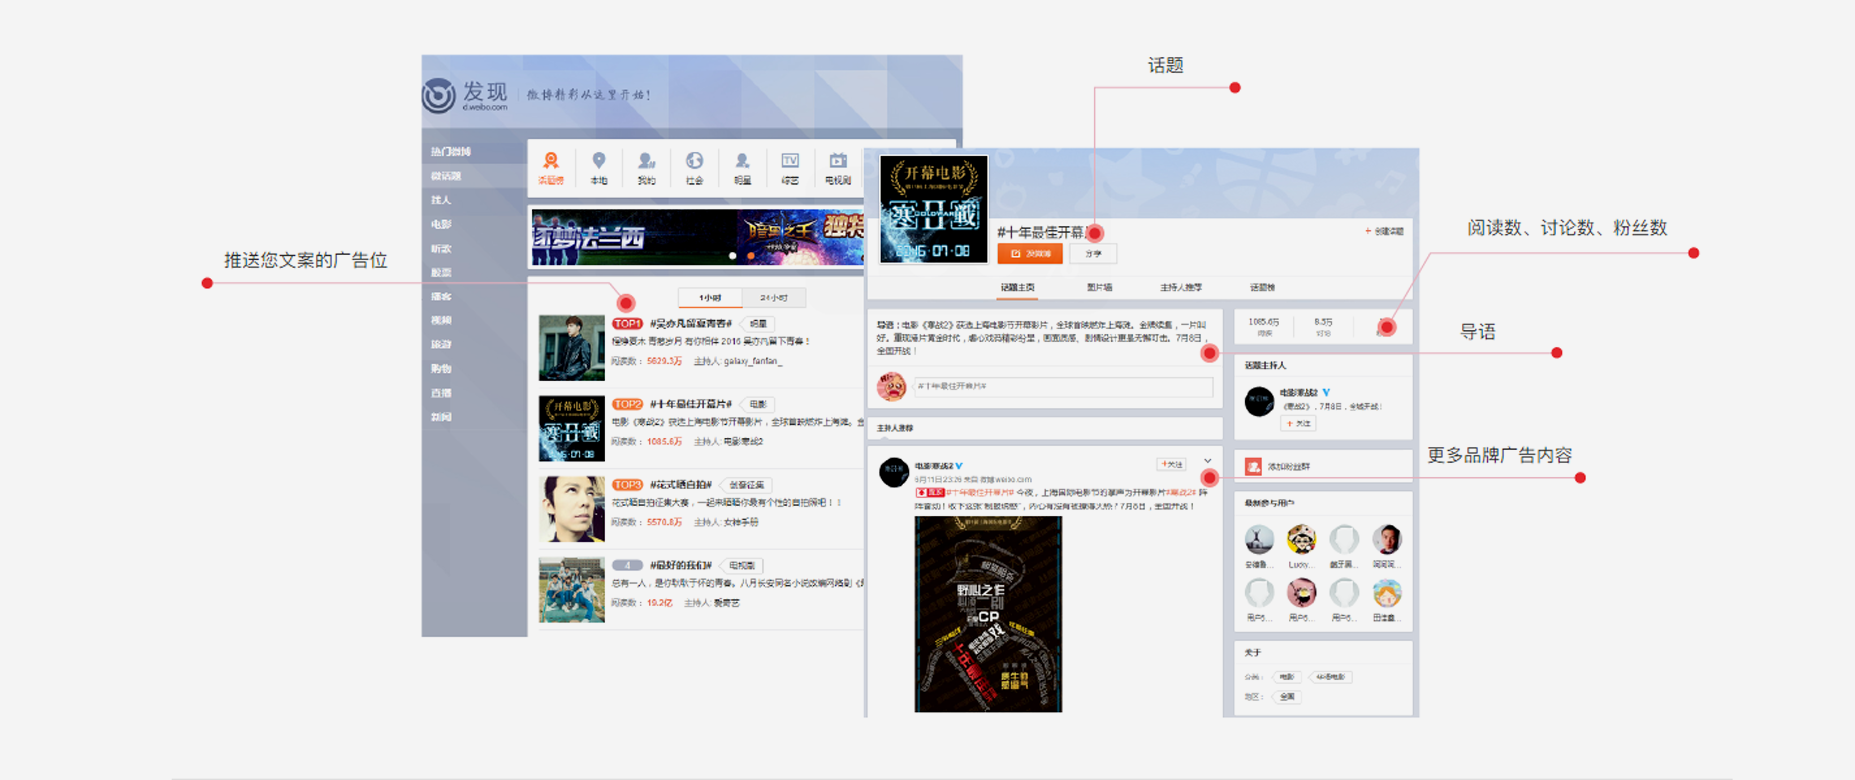1855x780 pixels.
Task: Open the 电影寒战2 avatar on the post
Action: click(893, 472)
